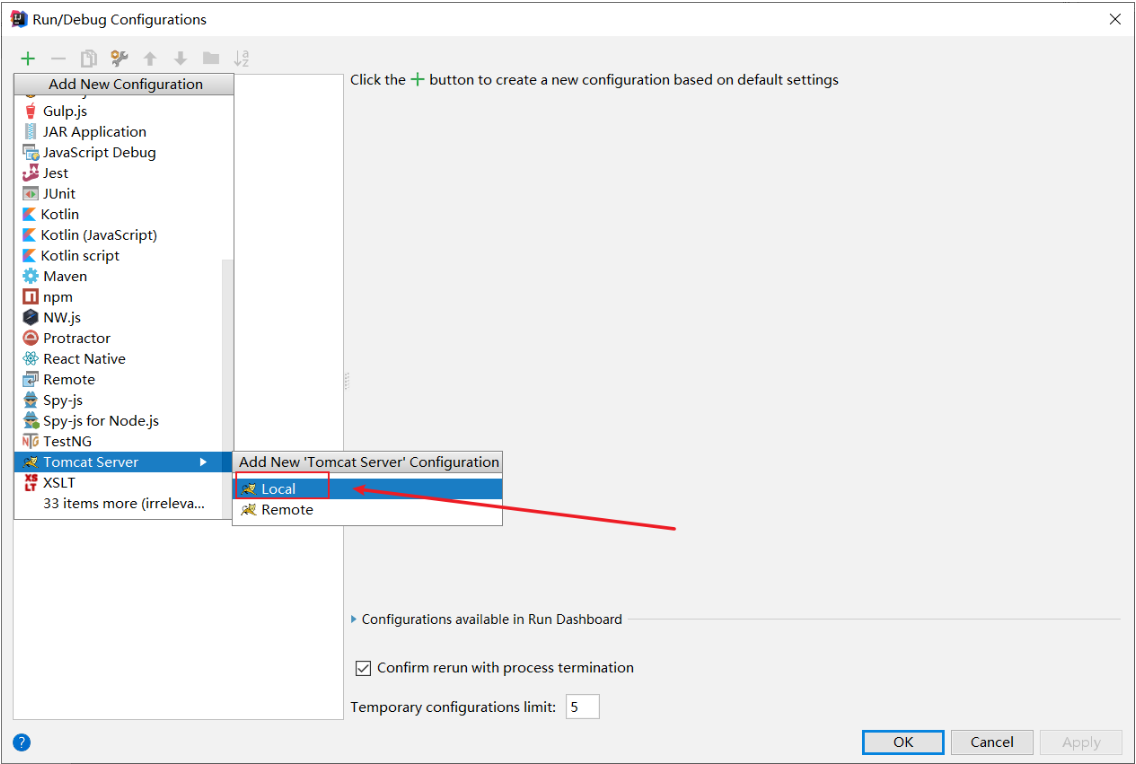
Task: Click the Create New Folder toolbar icon
Action: pos(211,59)
